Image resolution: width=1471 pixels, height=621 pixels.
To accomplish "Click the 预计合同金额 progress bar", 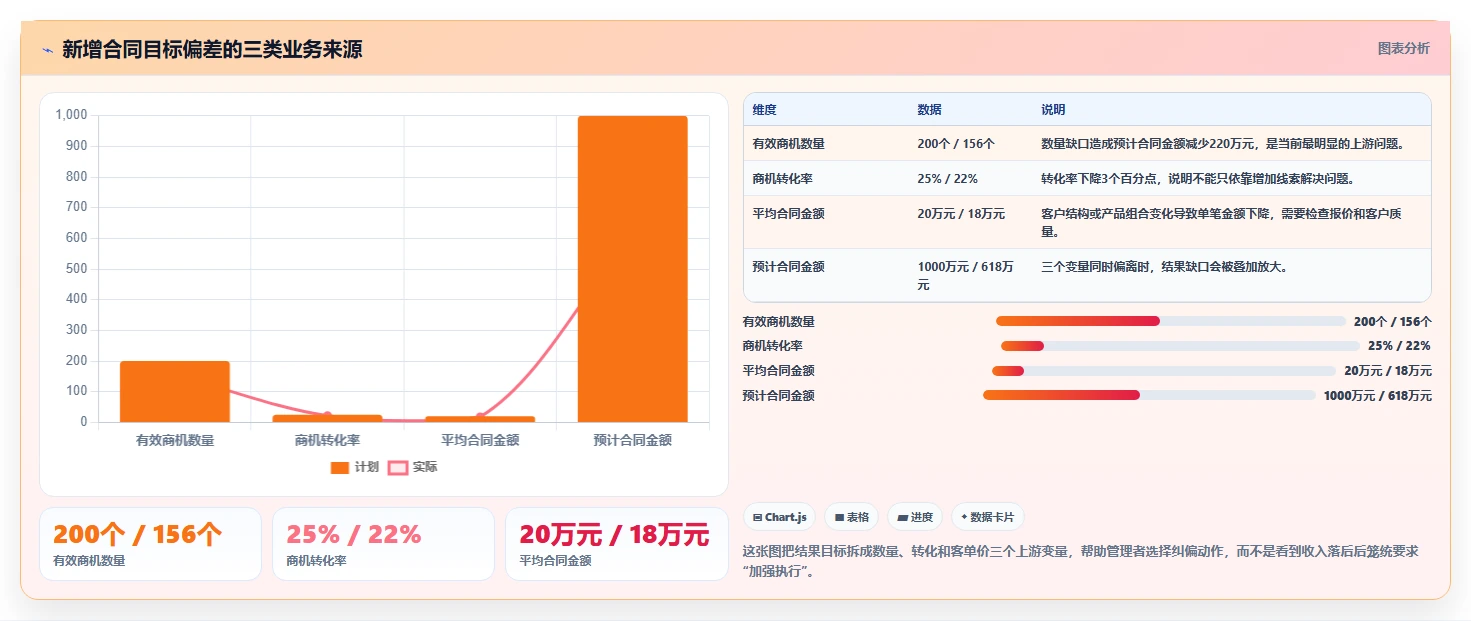I will coord(1149,395).
